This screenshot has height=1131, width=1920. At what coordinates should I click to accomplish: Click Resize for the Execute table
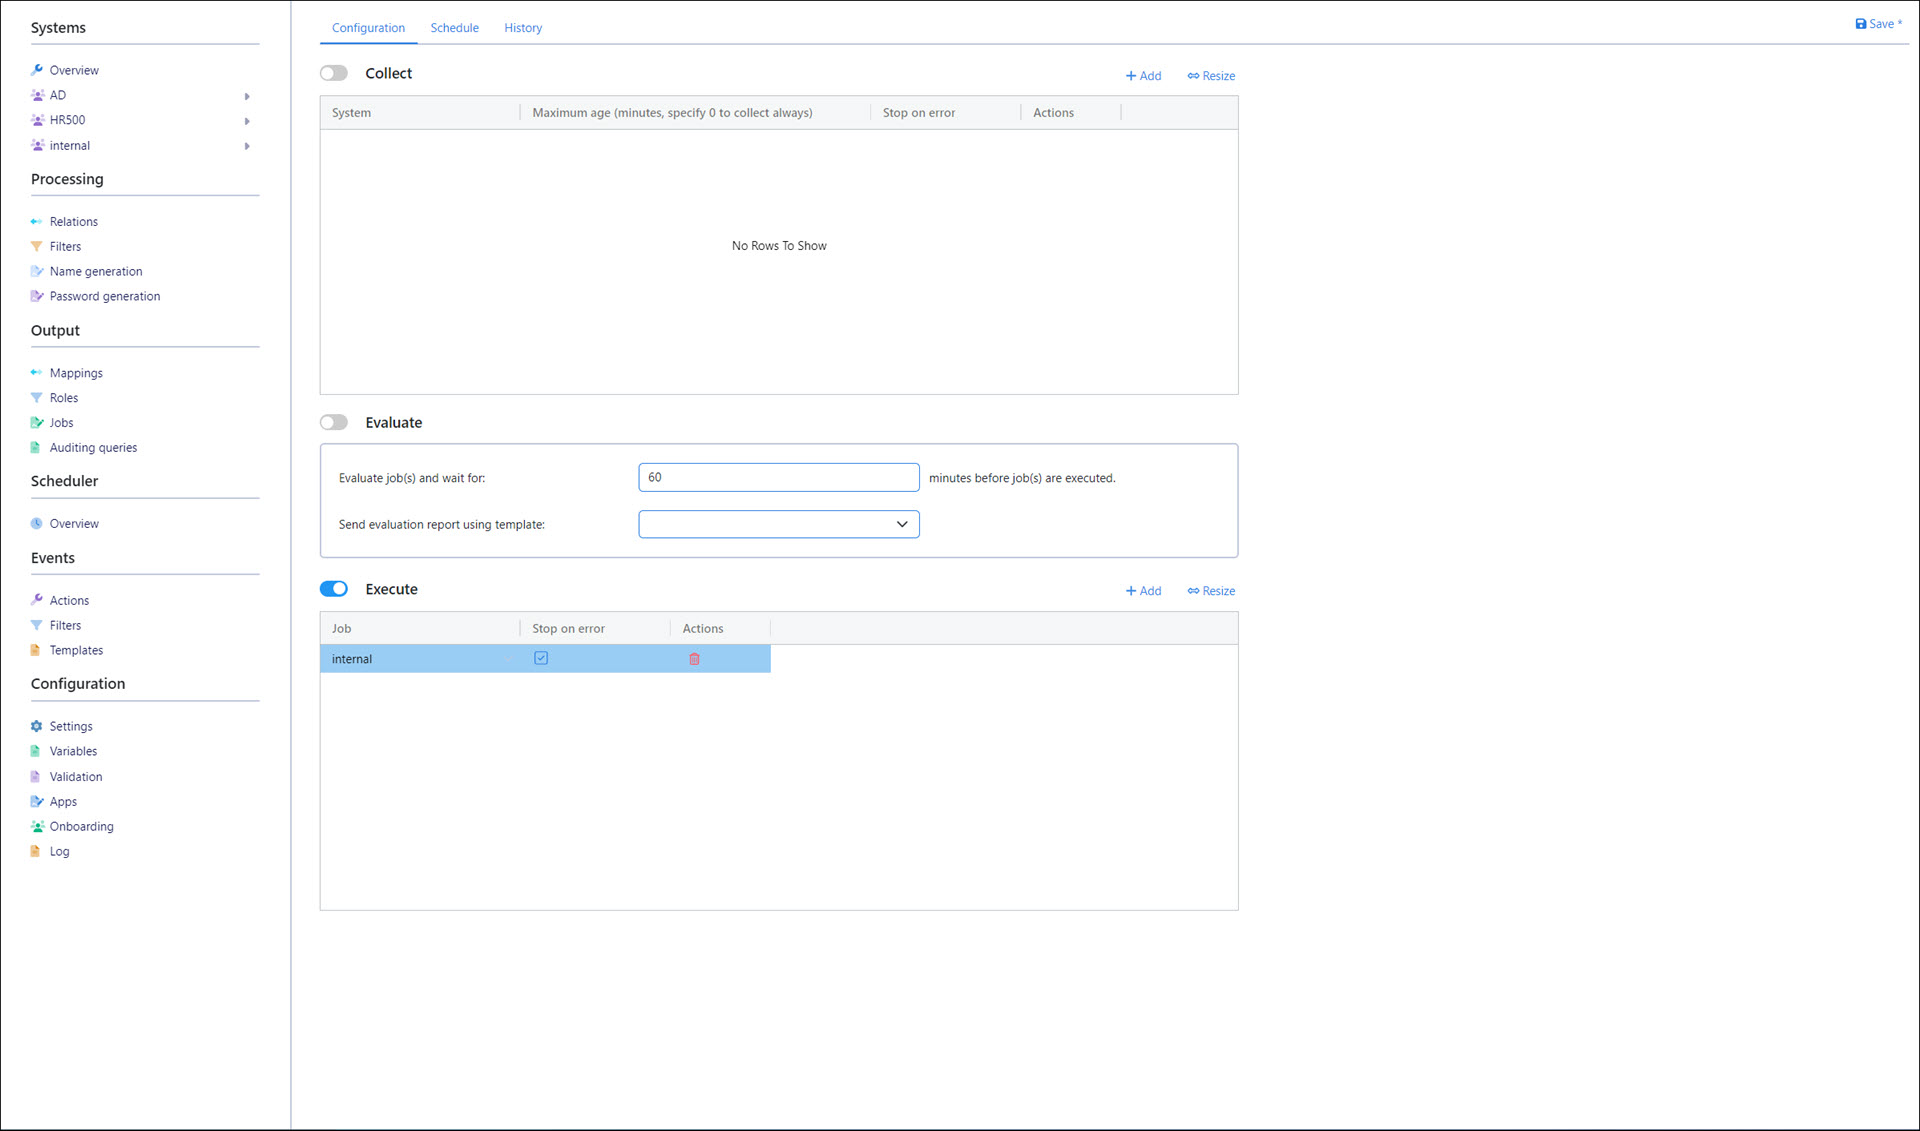[x=1211, y=591]
